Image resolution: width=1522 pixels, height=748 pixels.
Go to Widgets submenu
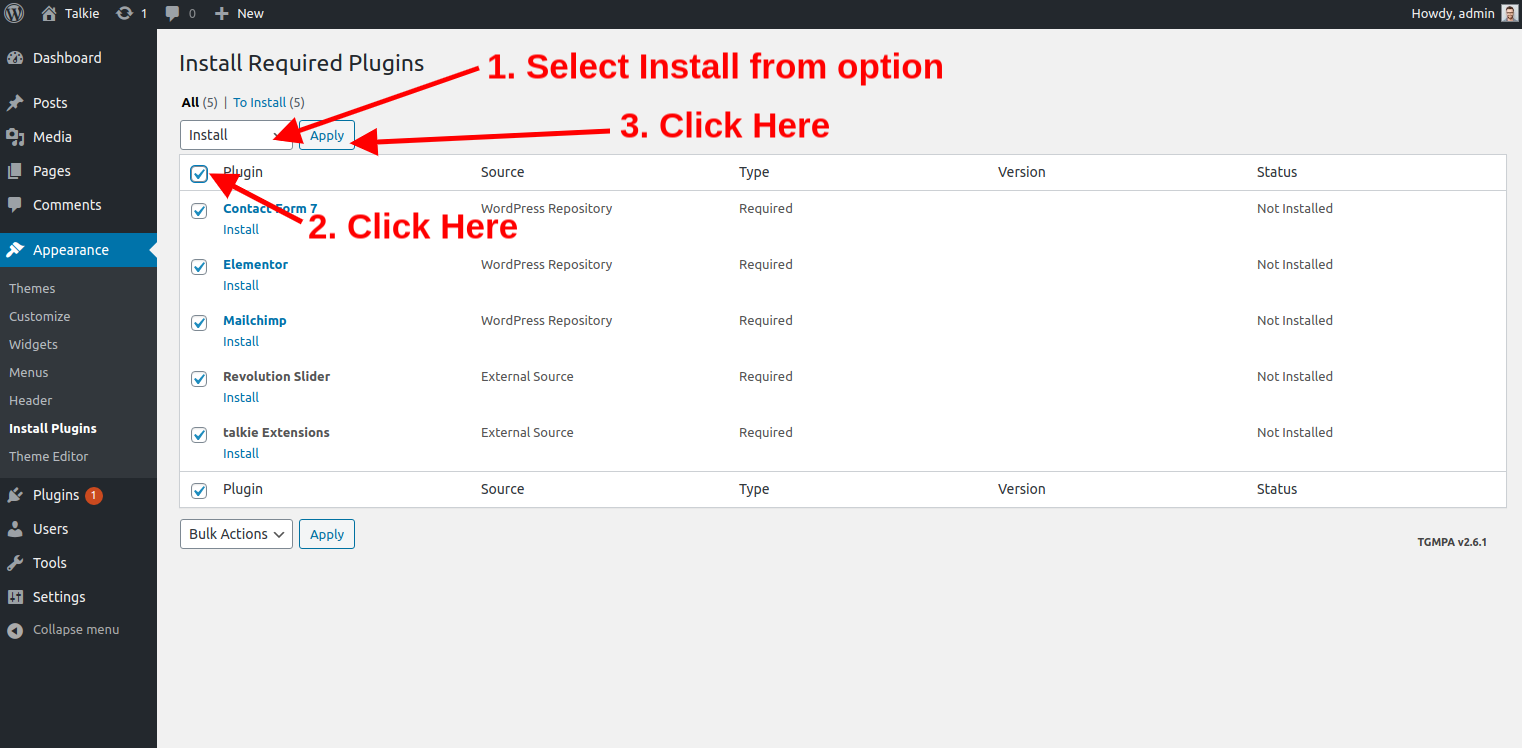[34, 344]
